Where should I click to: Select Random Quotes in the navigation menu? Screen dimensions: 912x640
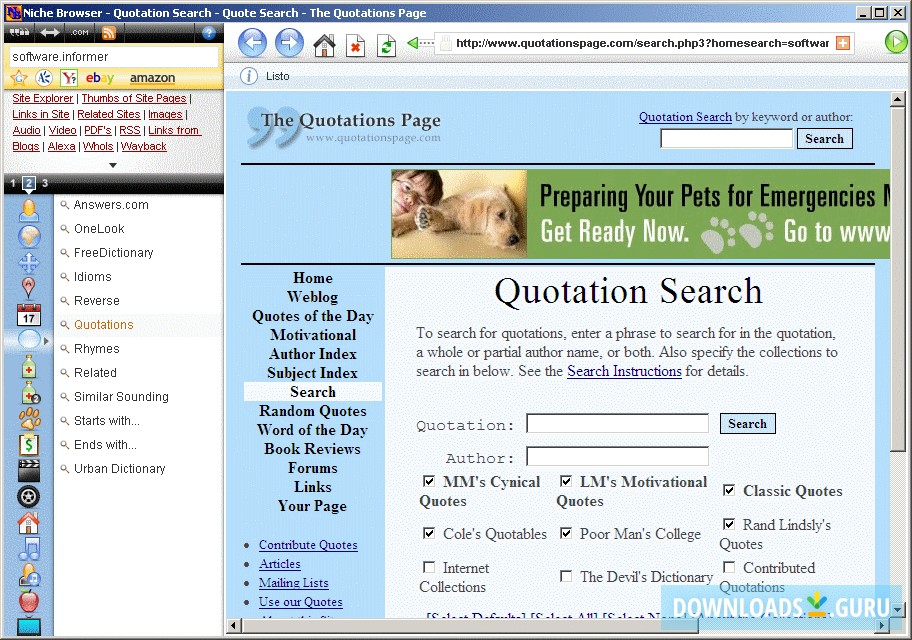click(312, 411)
